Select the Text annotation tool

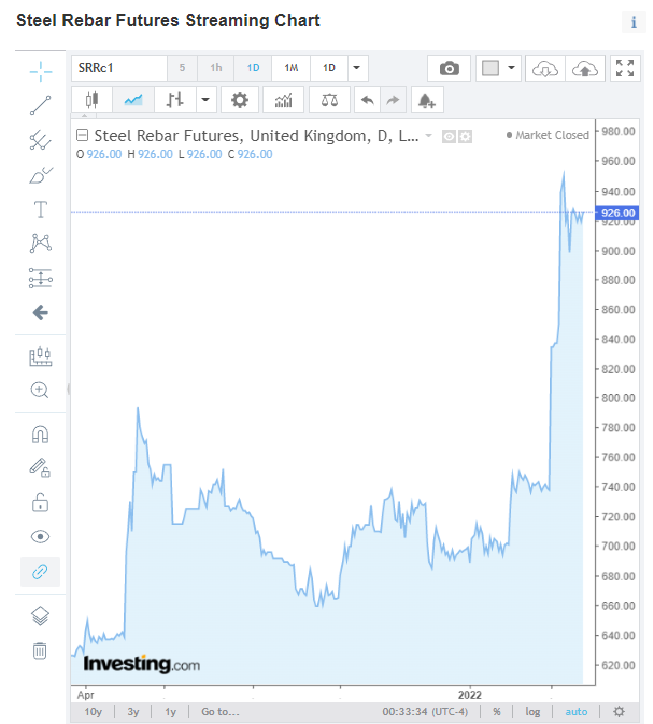coord(40,209)
